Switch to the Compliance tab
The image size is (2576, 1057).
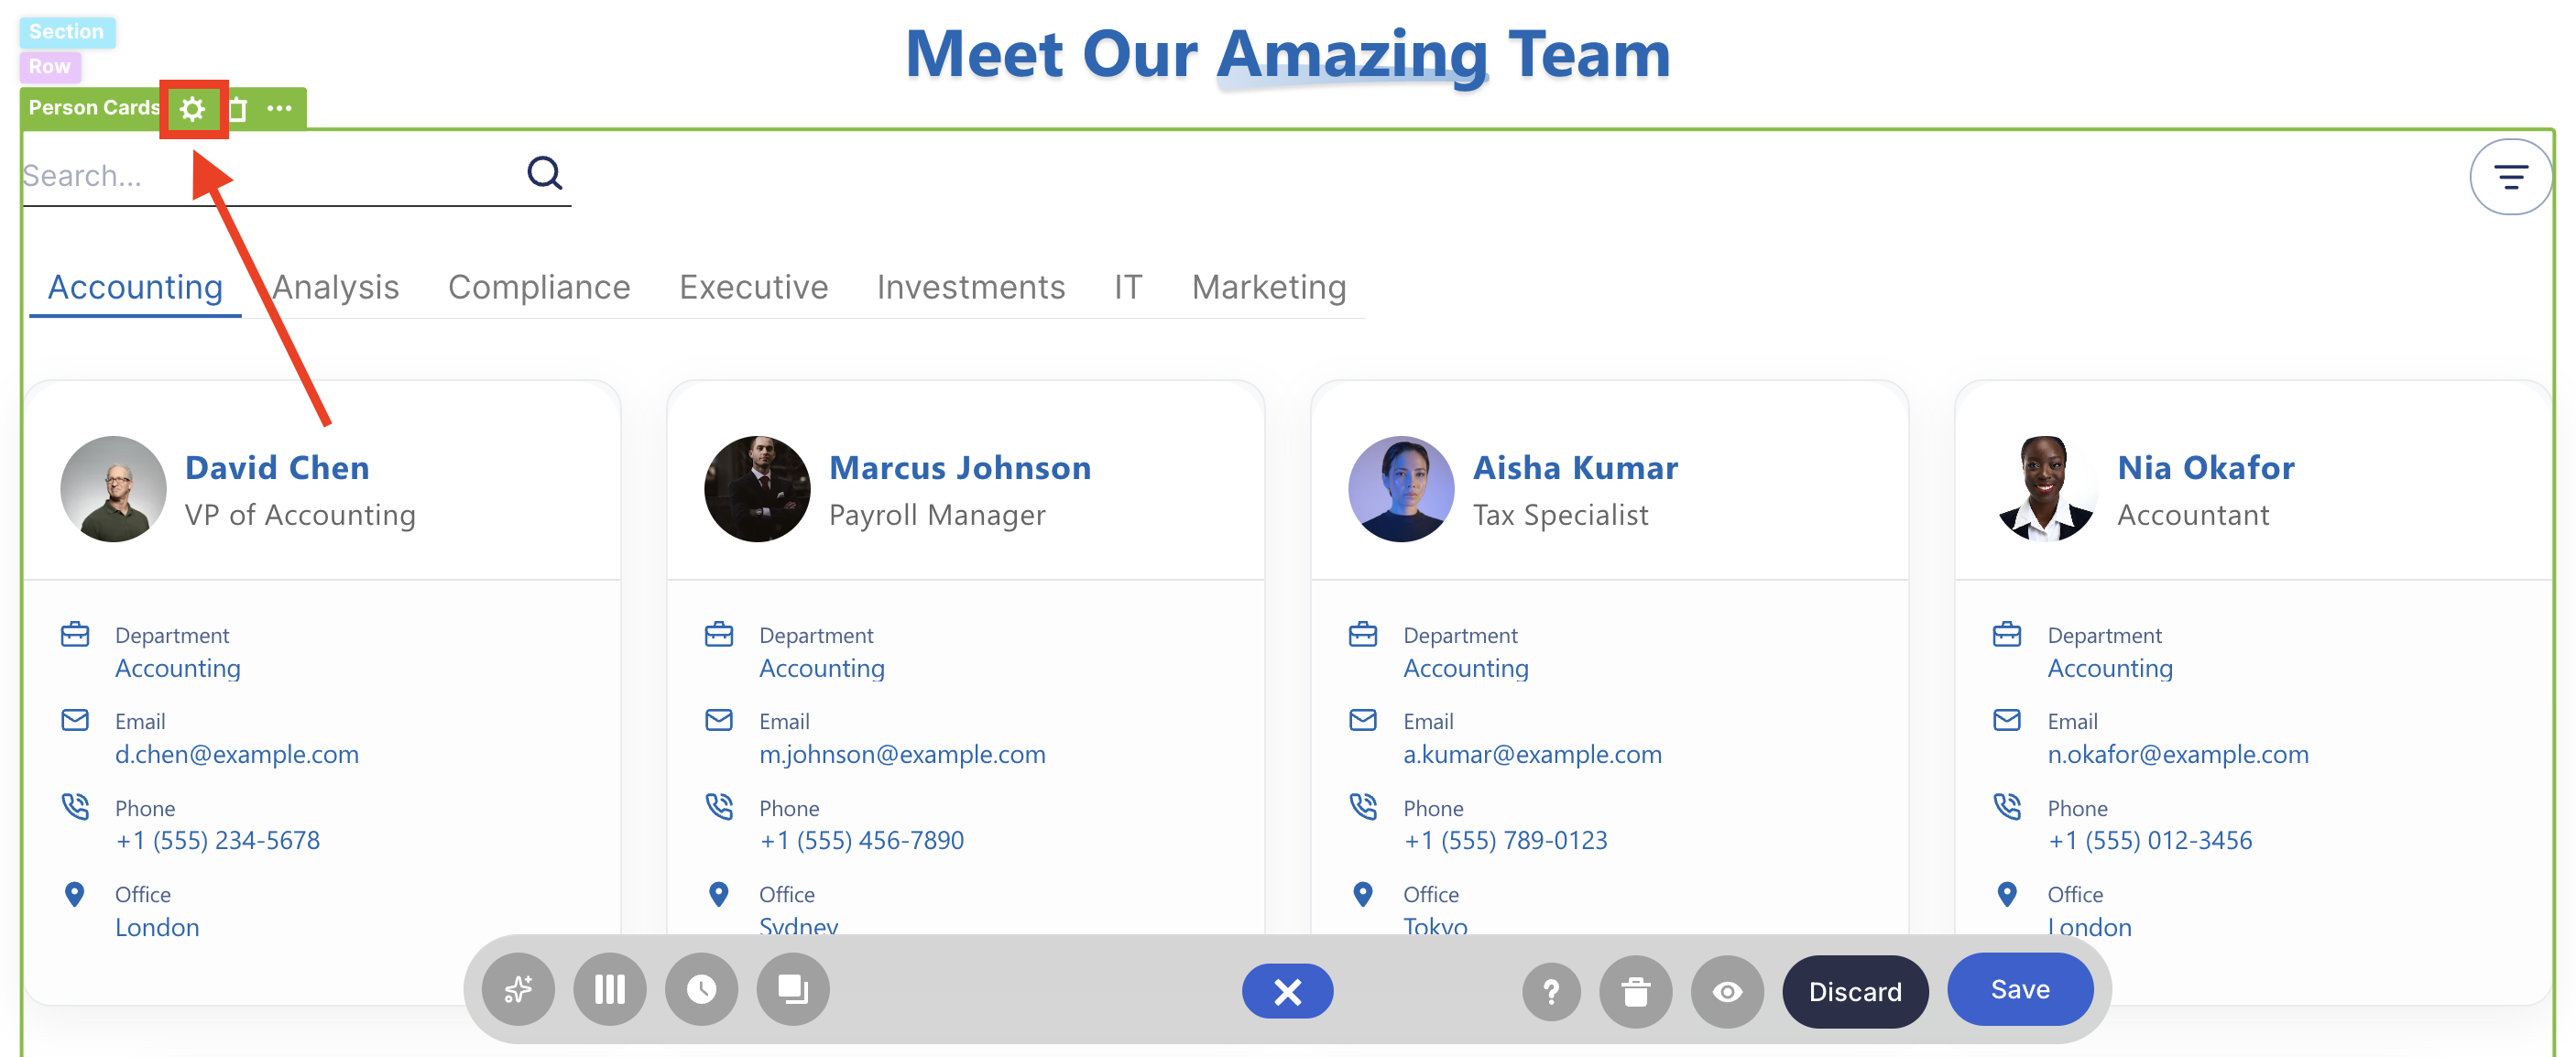coord(538,287)
